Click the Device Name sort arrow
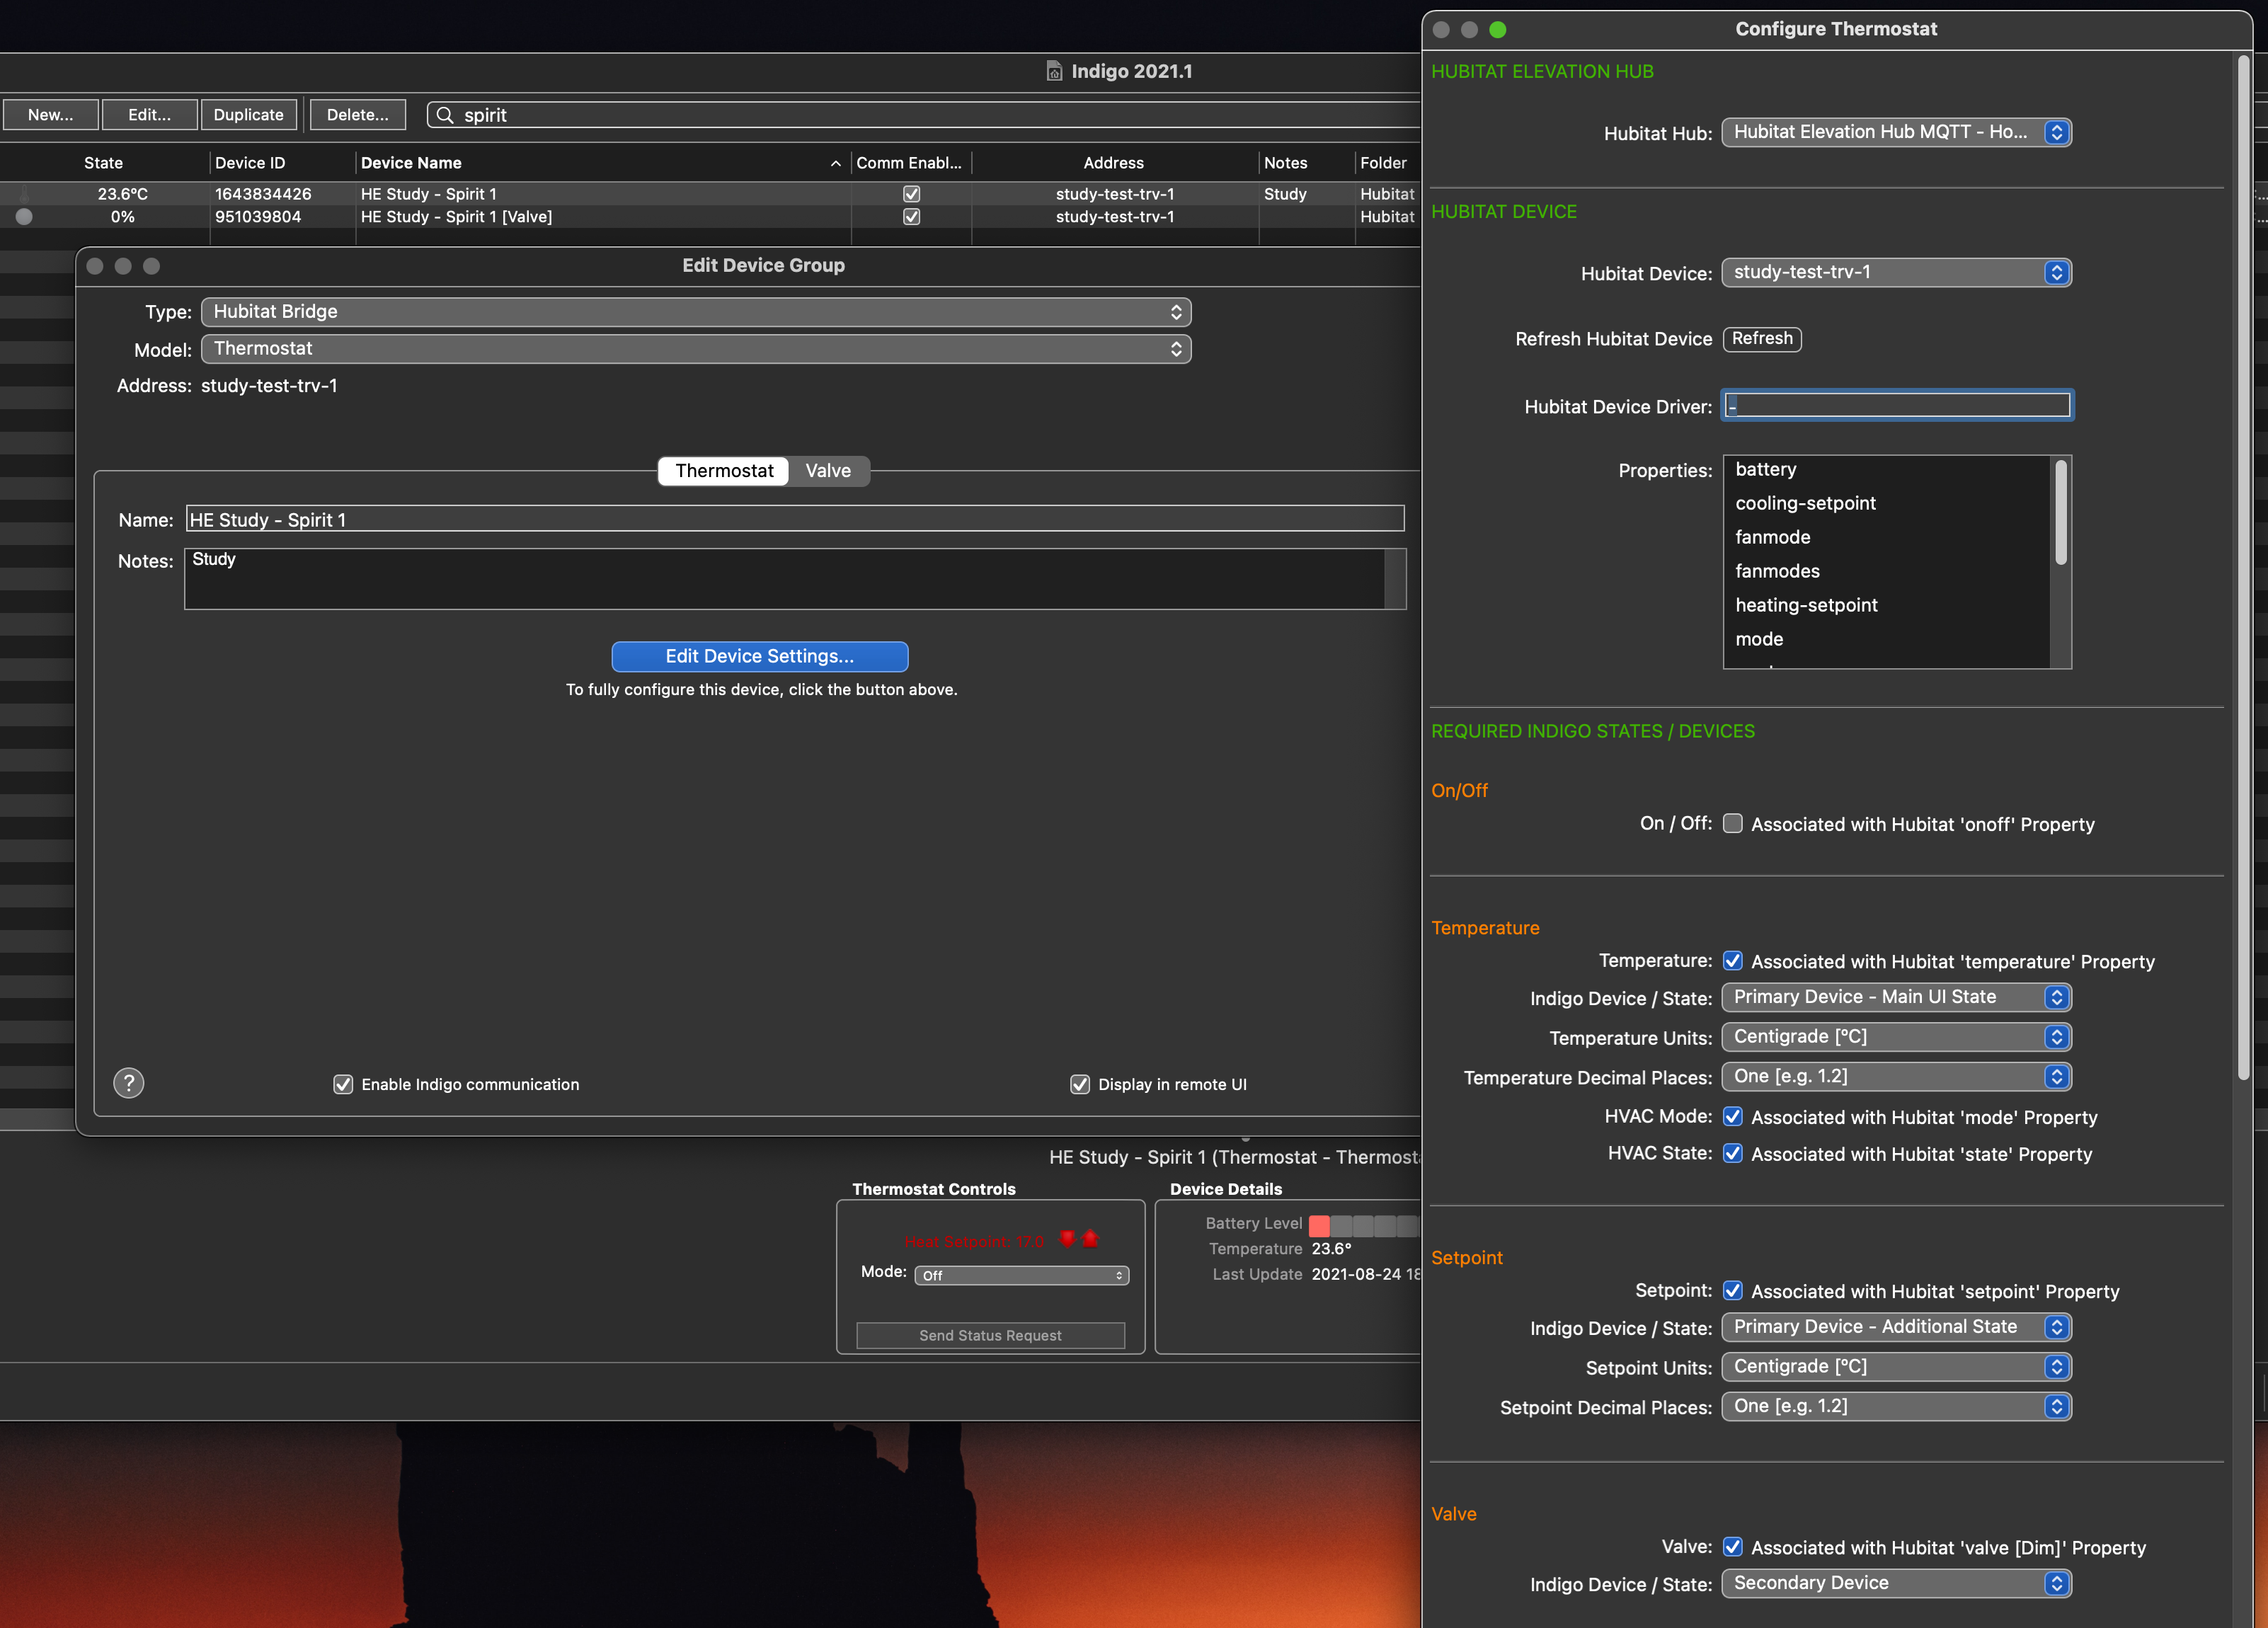Screen dimensions: 2268x1628 pos(835,163)
